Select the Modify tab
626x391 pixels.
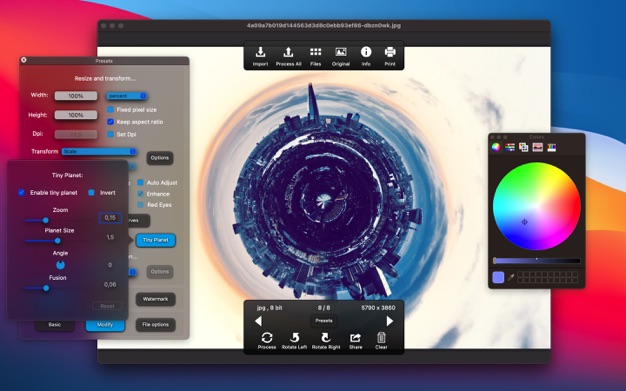105,325
